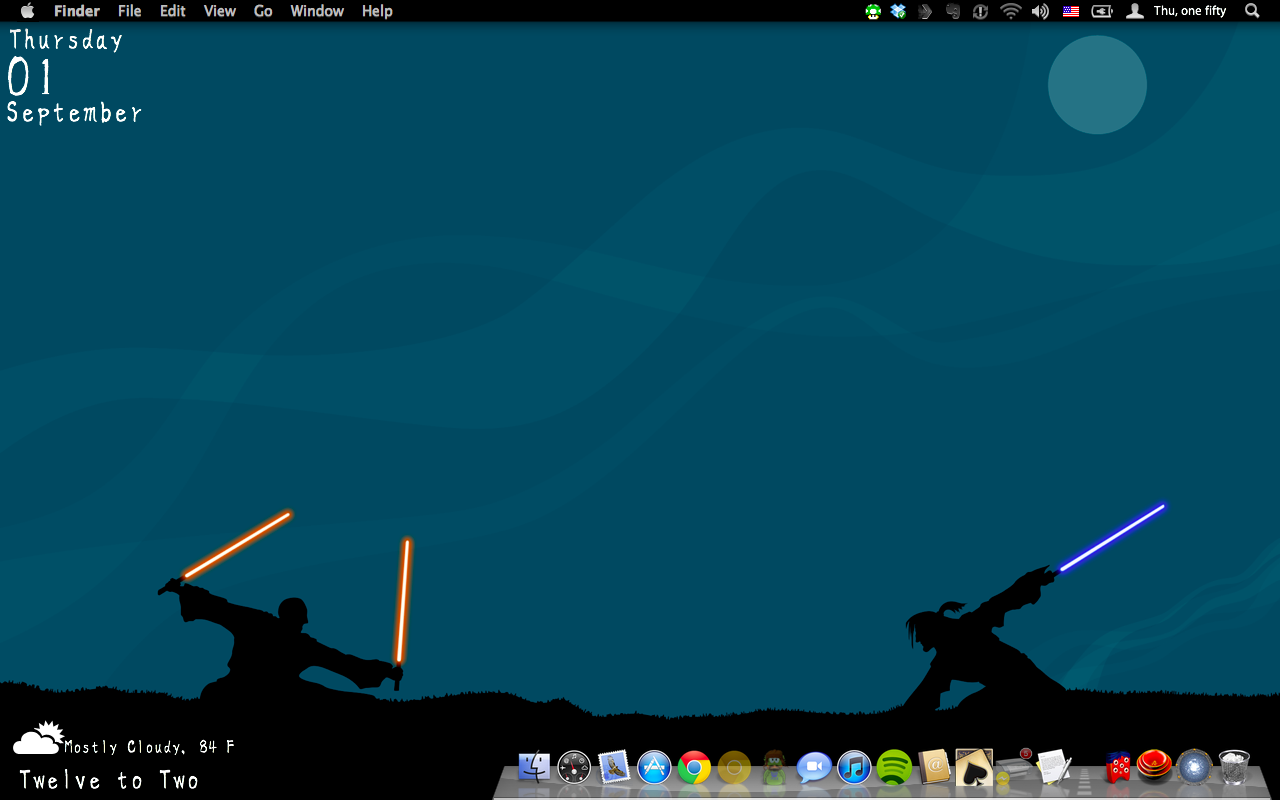This screenshot has height=800, width=1280.
Task: Click the 'Twelve to Two' clock text
Action: (109, 781)
